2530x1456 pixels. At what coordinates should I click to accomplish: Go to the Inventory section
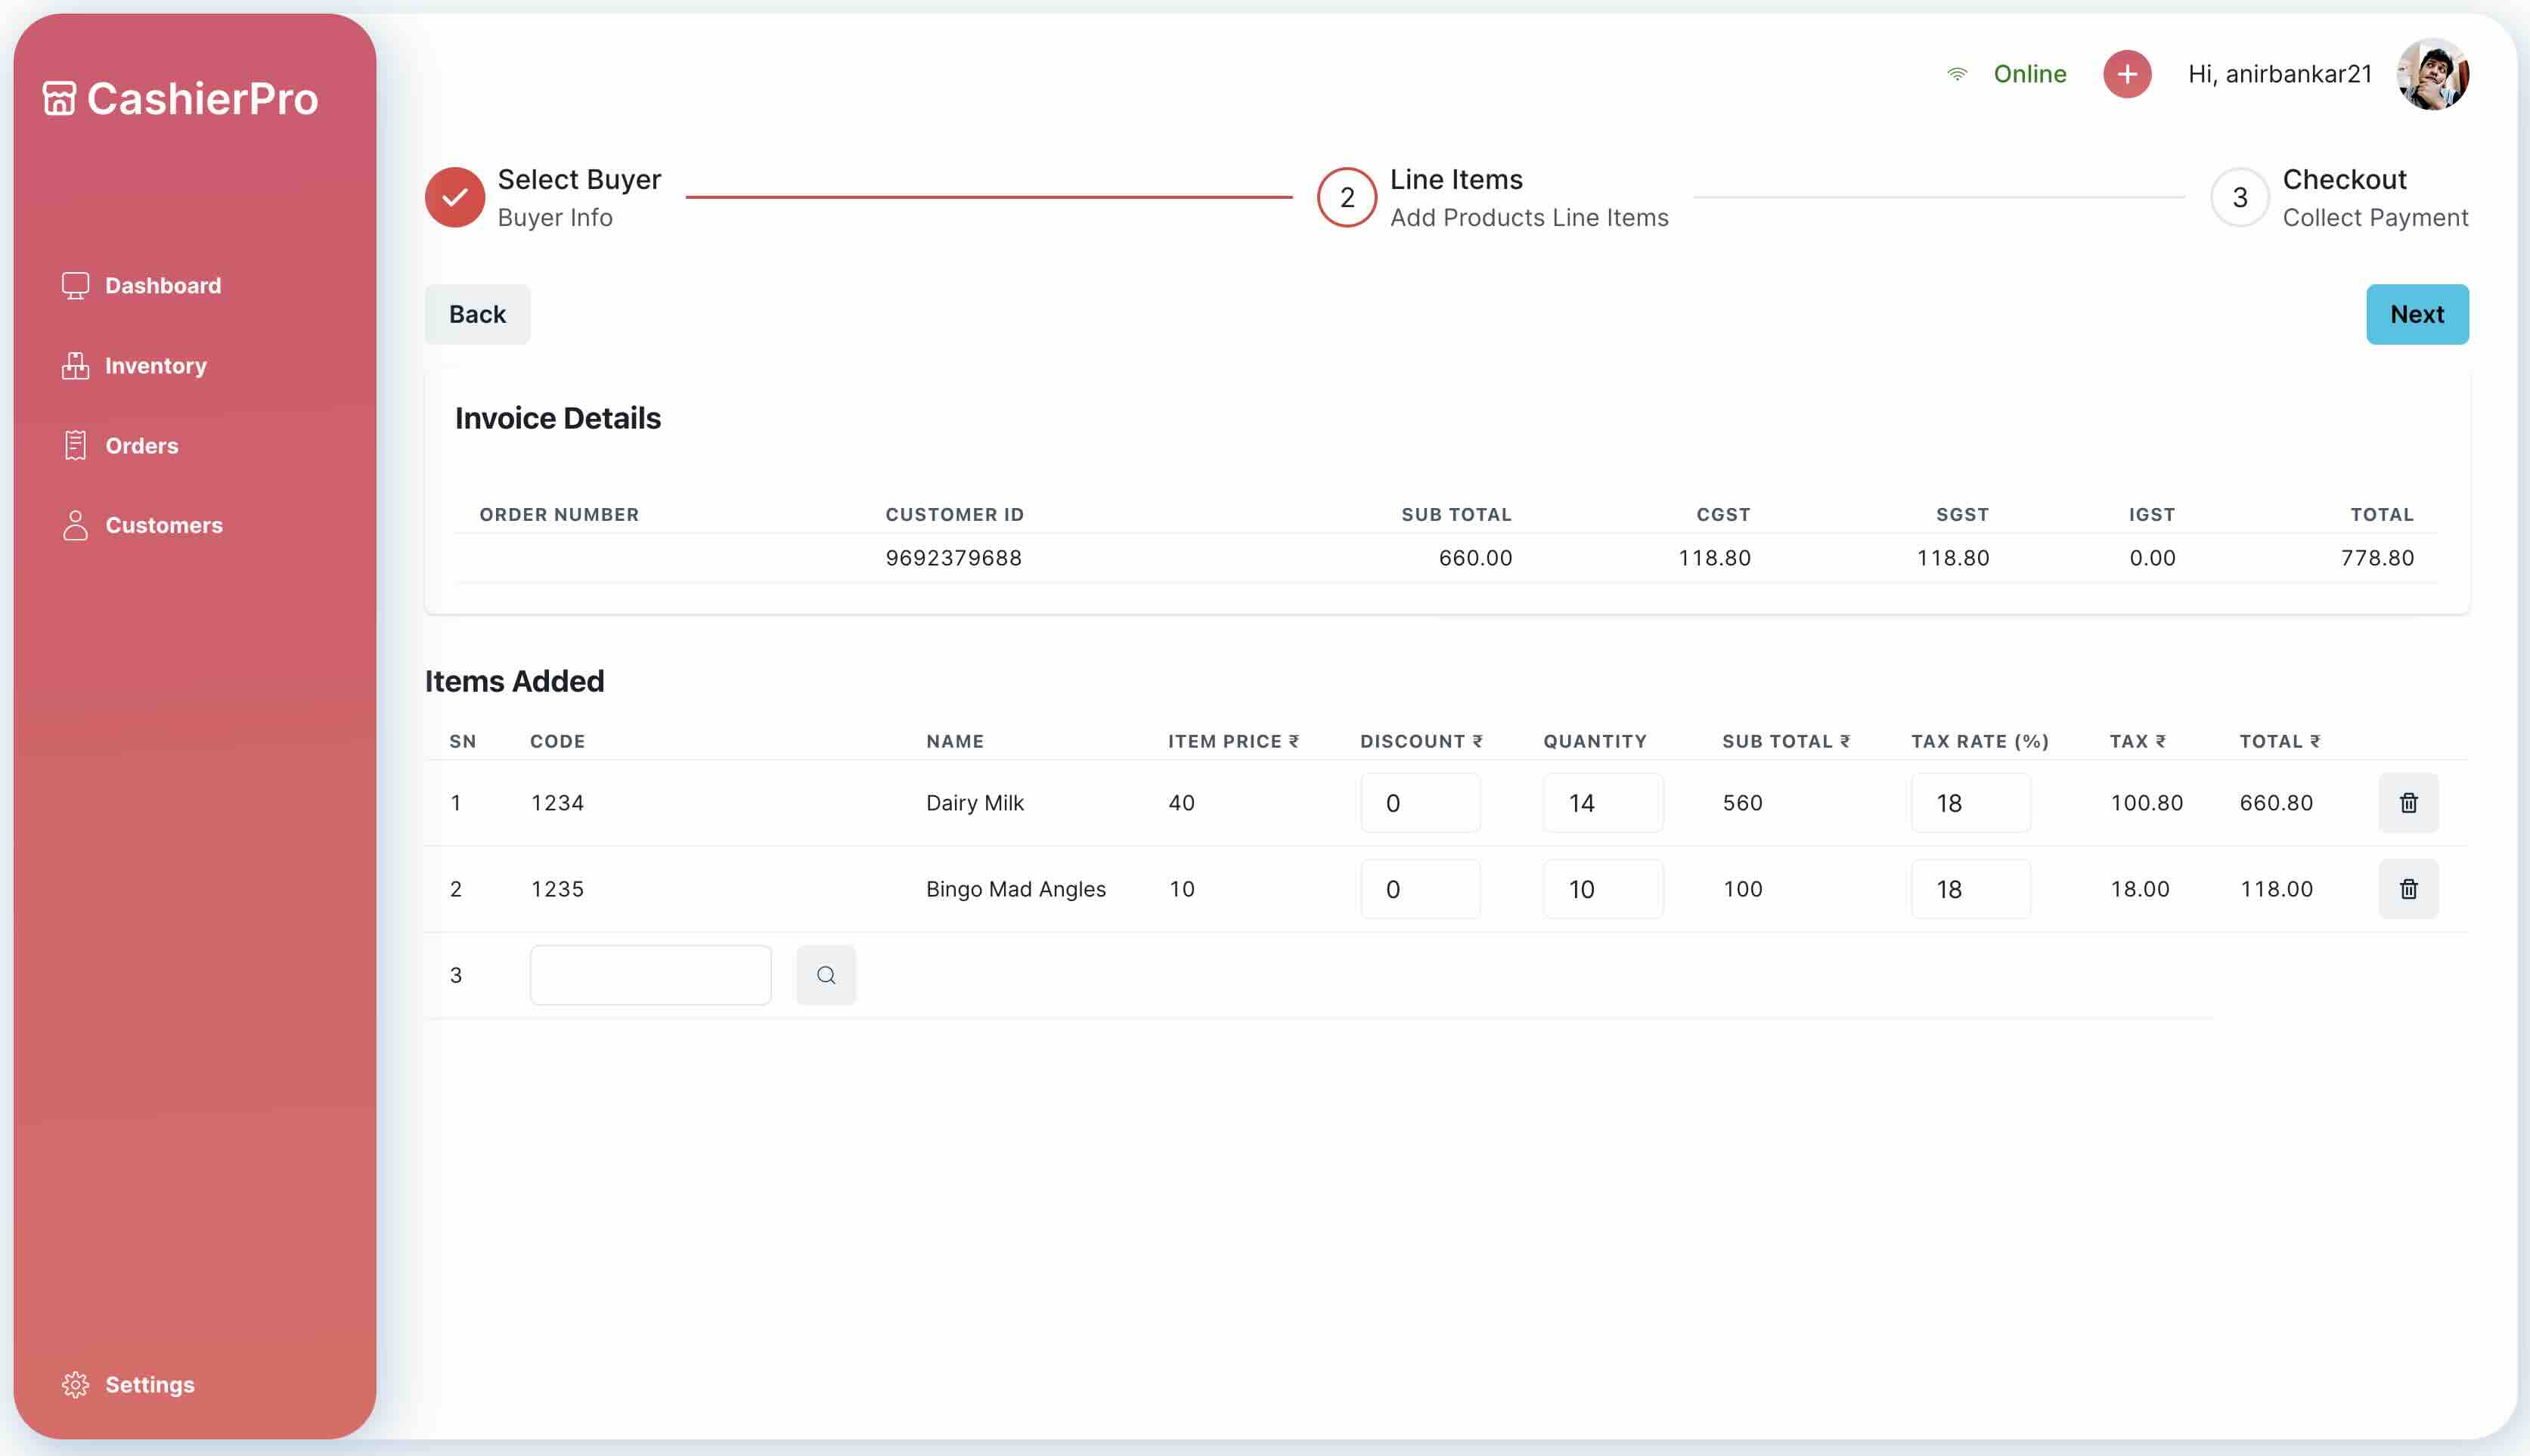click(x=155, y=366)
